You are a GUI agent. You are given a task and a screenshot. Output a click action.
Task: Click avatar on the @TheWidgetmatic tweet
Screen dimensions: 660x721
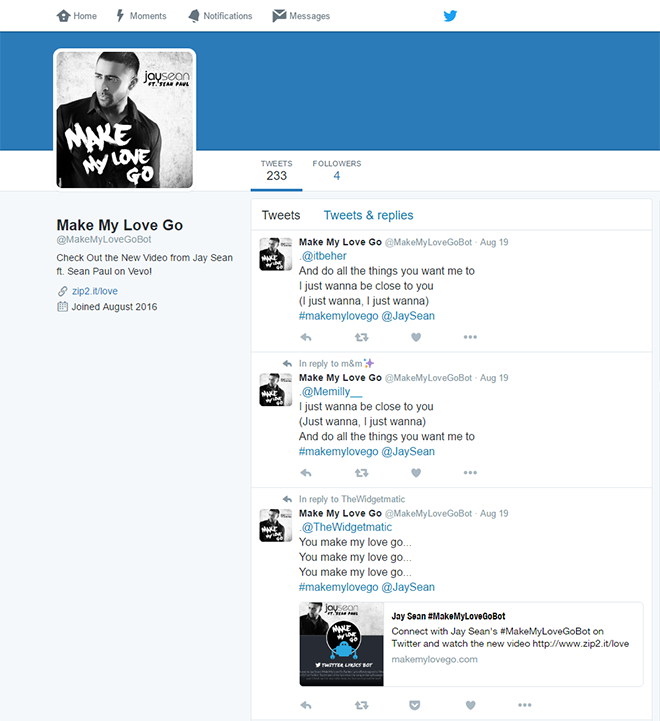[275, 525]
